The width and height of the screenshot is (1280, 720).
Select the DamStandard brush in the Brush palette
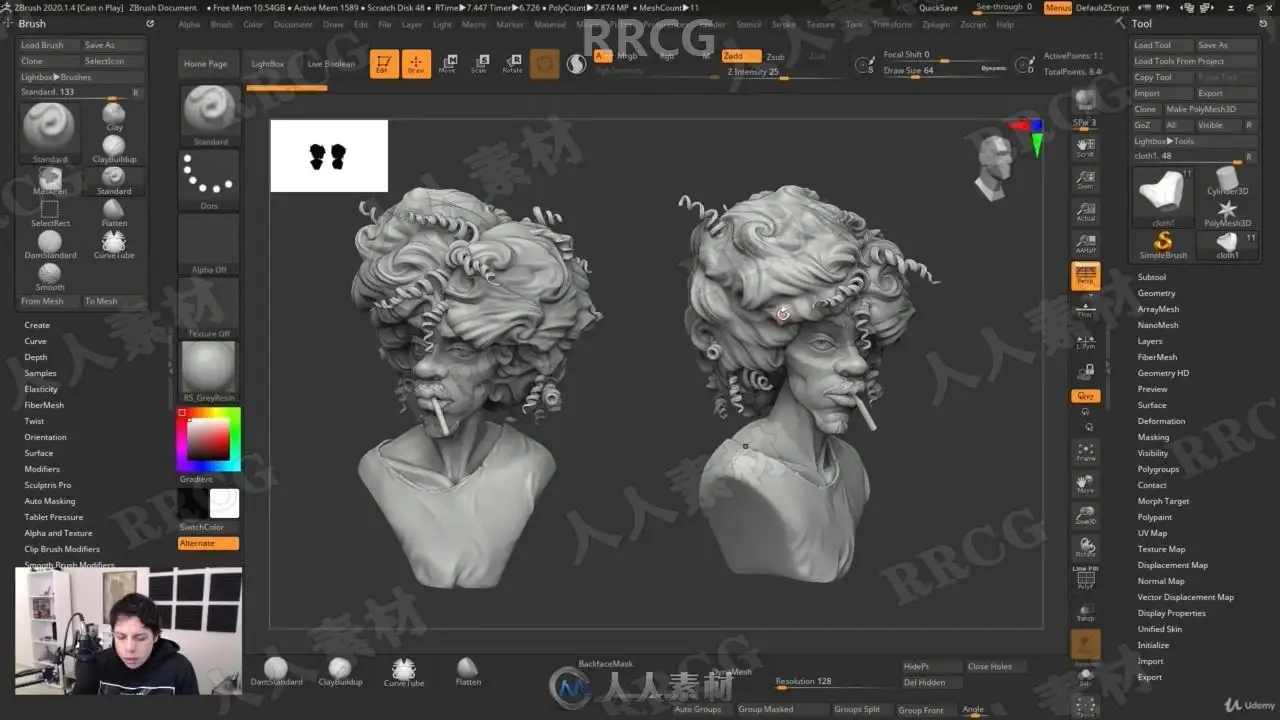tap(50, 244)
